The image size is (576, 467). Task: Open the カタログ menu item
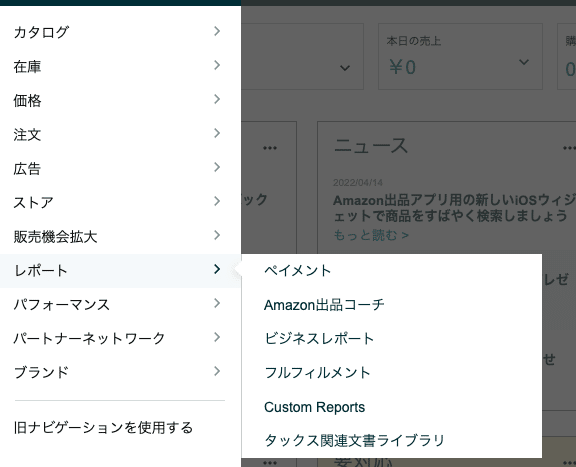pos(120,32)
